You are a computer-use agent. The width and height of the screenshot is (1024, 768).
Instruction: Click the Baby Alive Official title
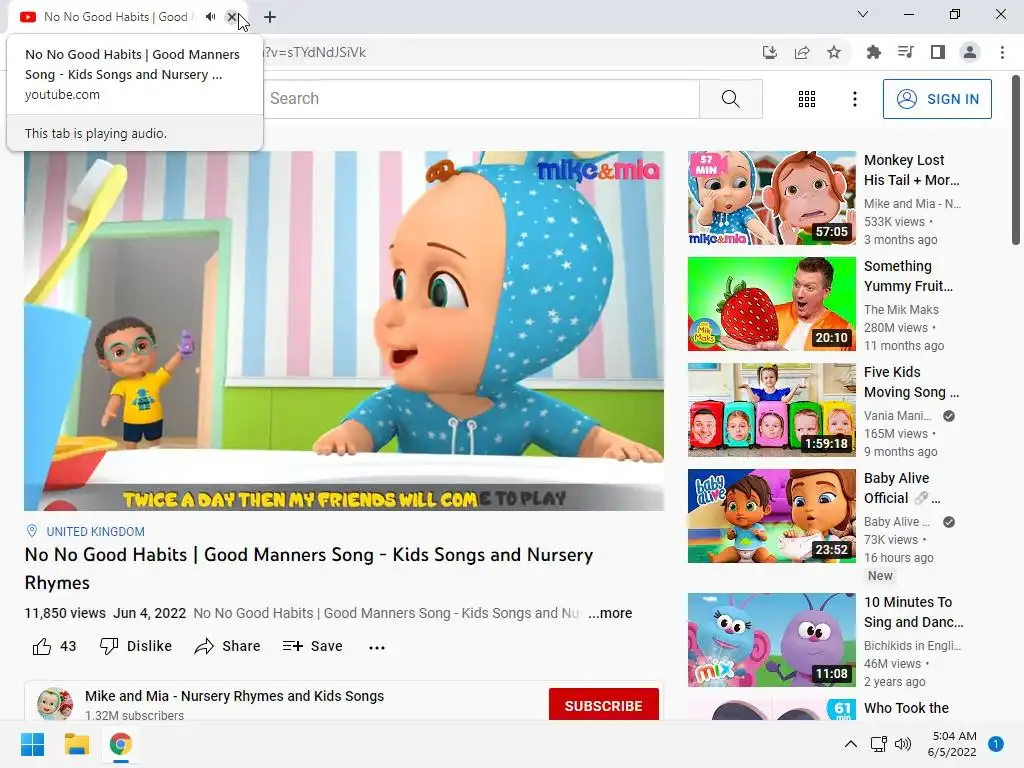tap(903, 488)
